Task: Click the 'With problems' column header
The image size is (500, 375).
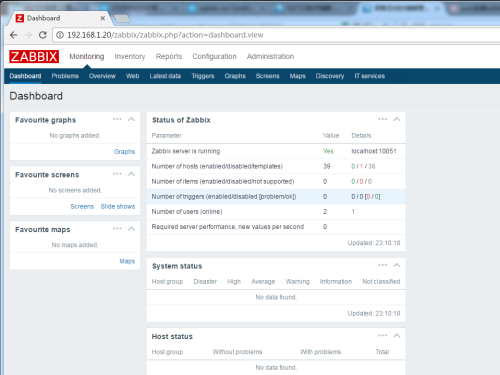Action: pos(320,352)
